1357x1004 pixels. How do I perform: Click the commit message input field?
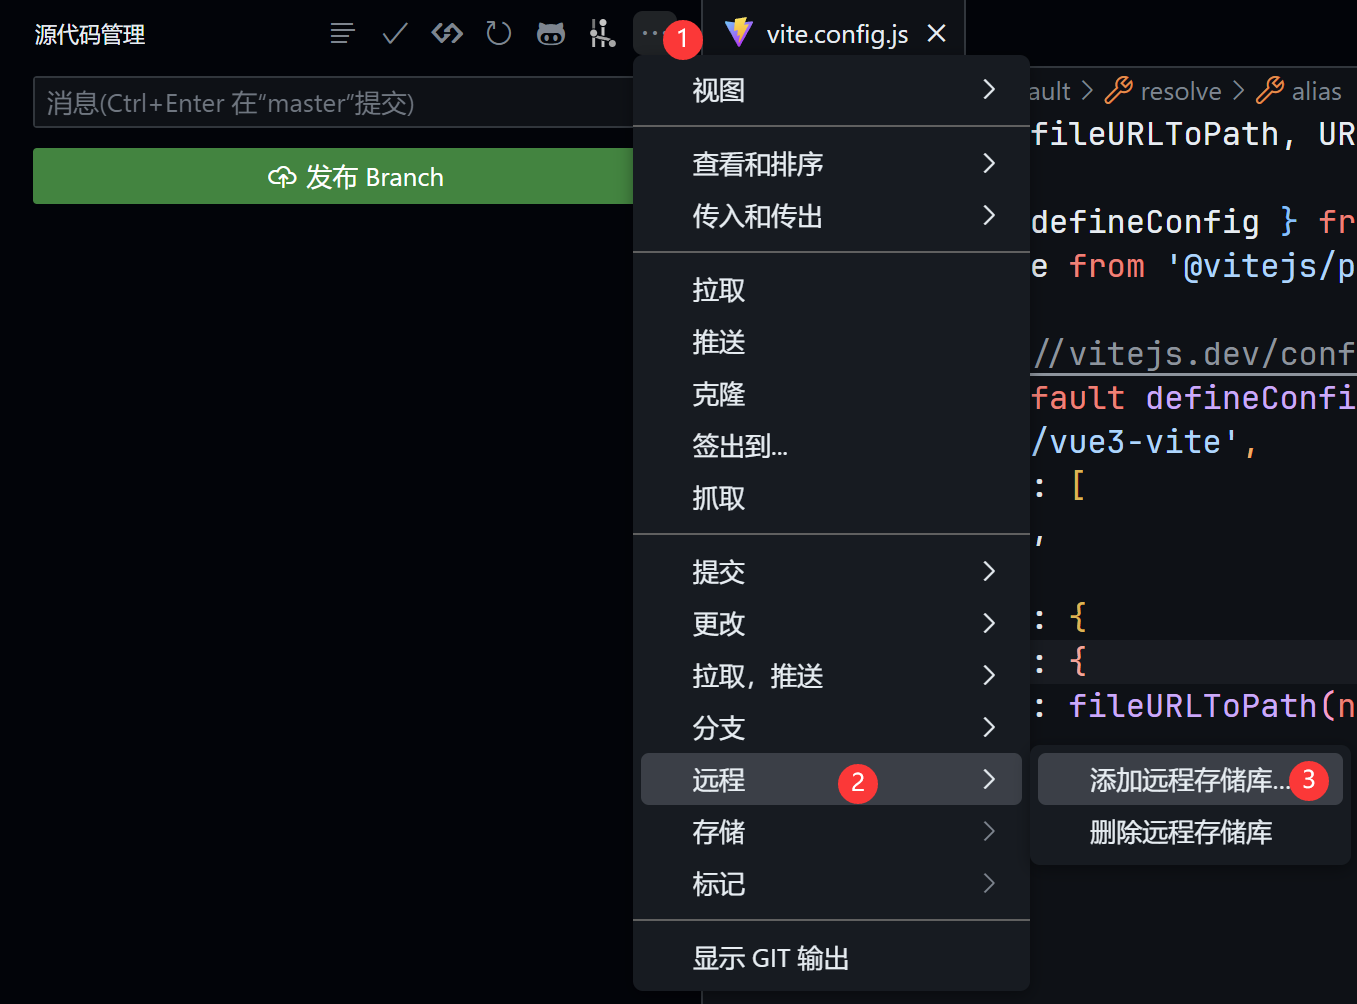point(335,103)
